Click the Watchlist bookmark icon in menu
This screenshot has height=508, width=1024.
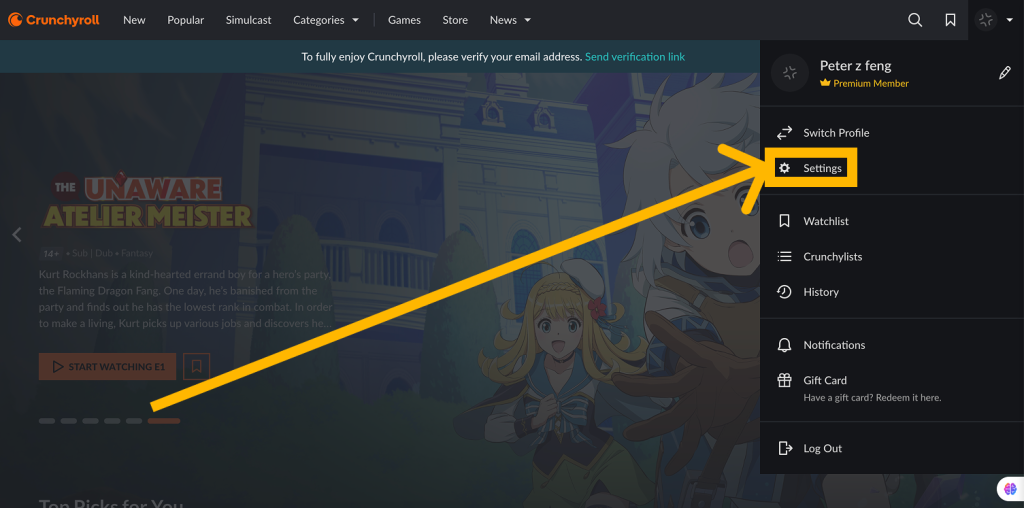click(784, 221)
